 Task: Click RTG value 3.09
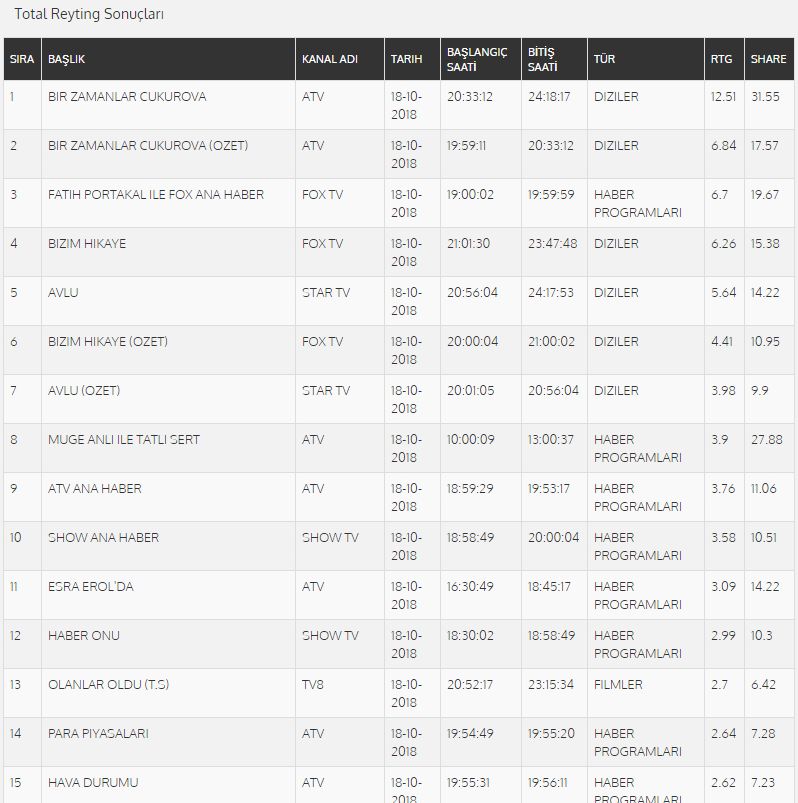pos(724,586)
